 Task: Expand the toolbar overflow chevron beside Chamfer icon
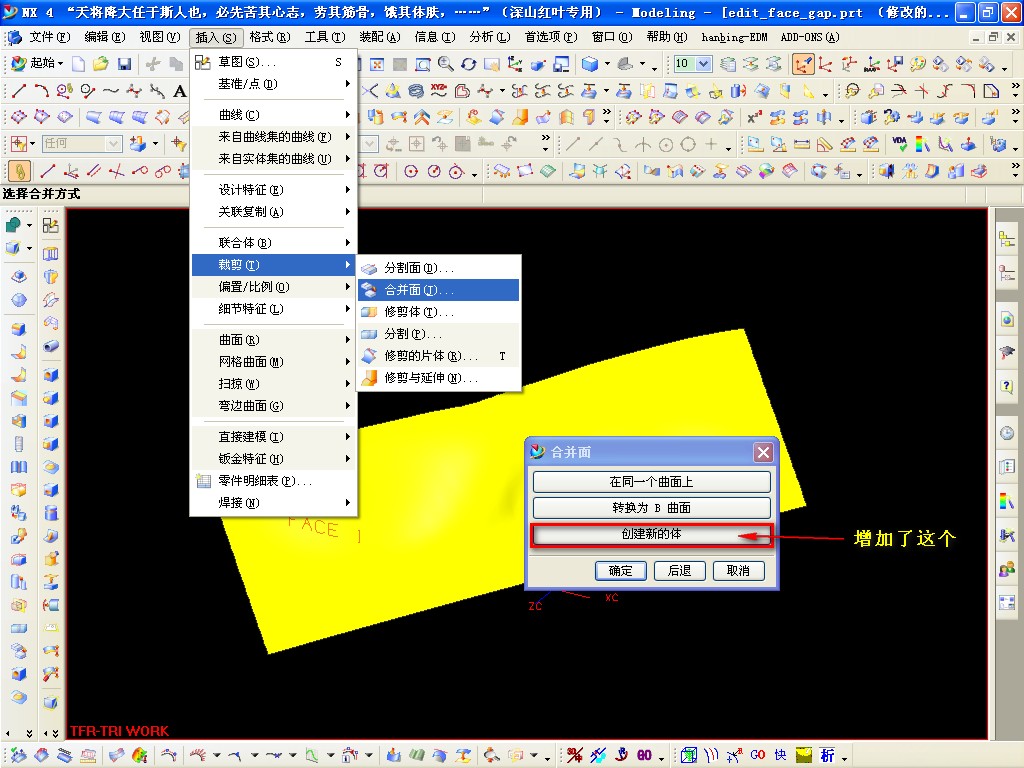point(1015,91)
